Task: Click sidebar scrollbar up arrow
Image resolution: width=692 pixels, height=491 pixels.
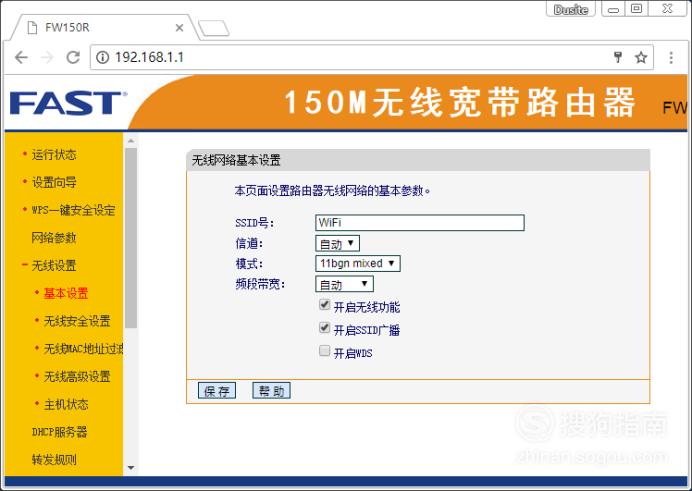Action: click(x=131, y=141)
